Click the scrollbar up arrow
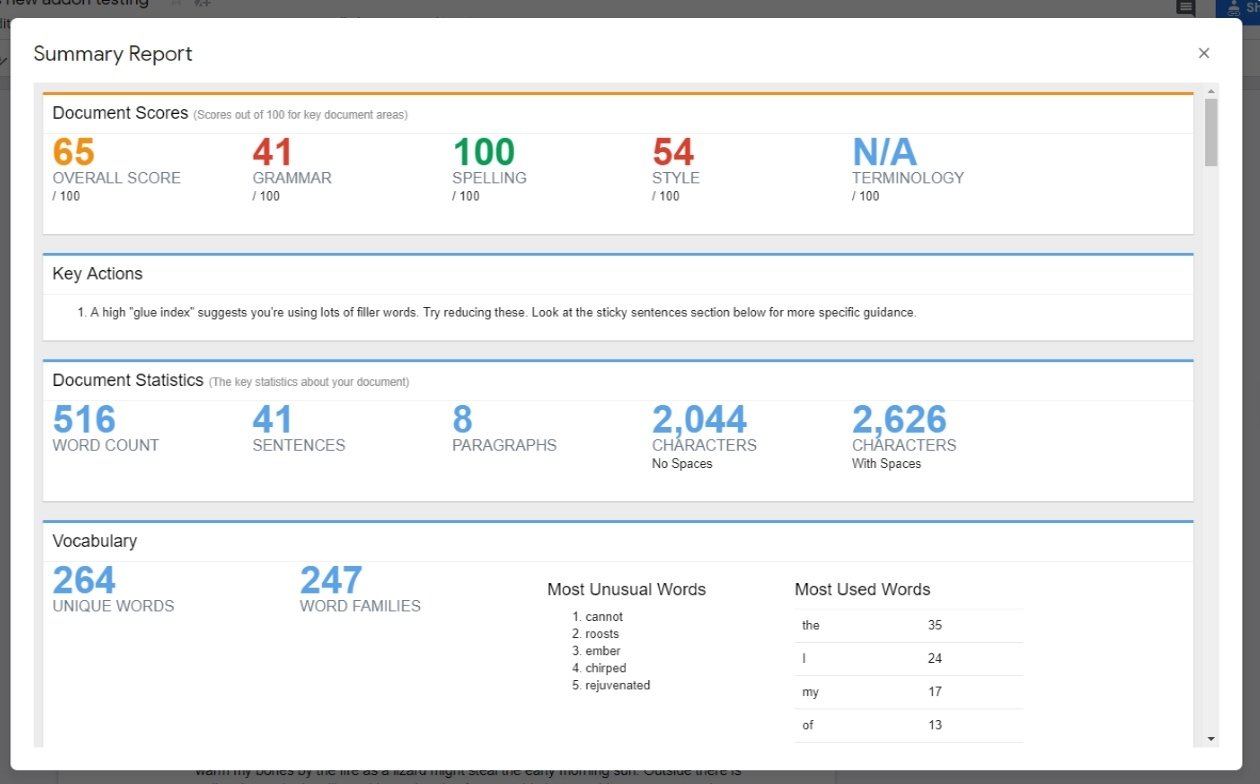Viewport: 1260px width, 784px height. (x=1211, y=91)
